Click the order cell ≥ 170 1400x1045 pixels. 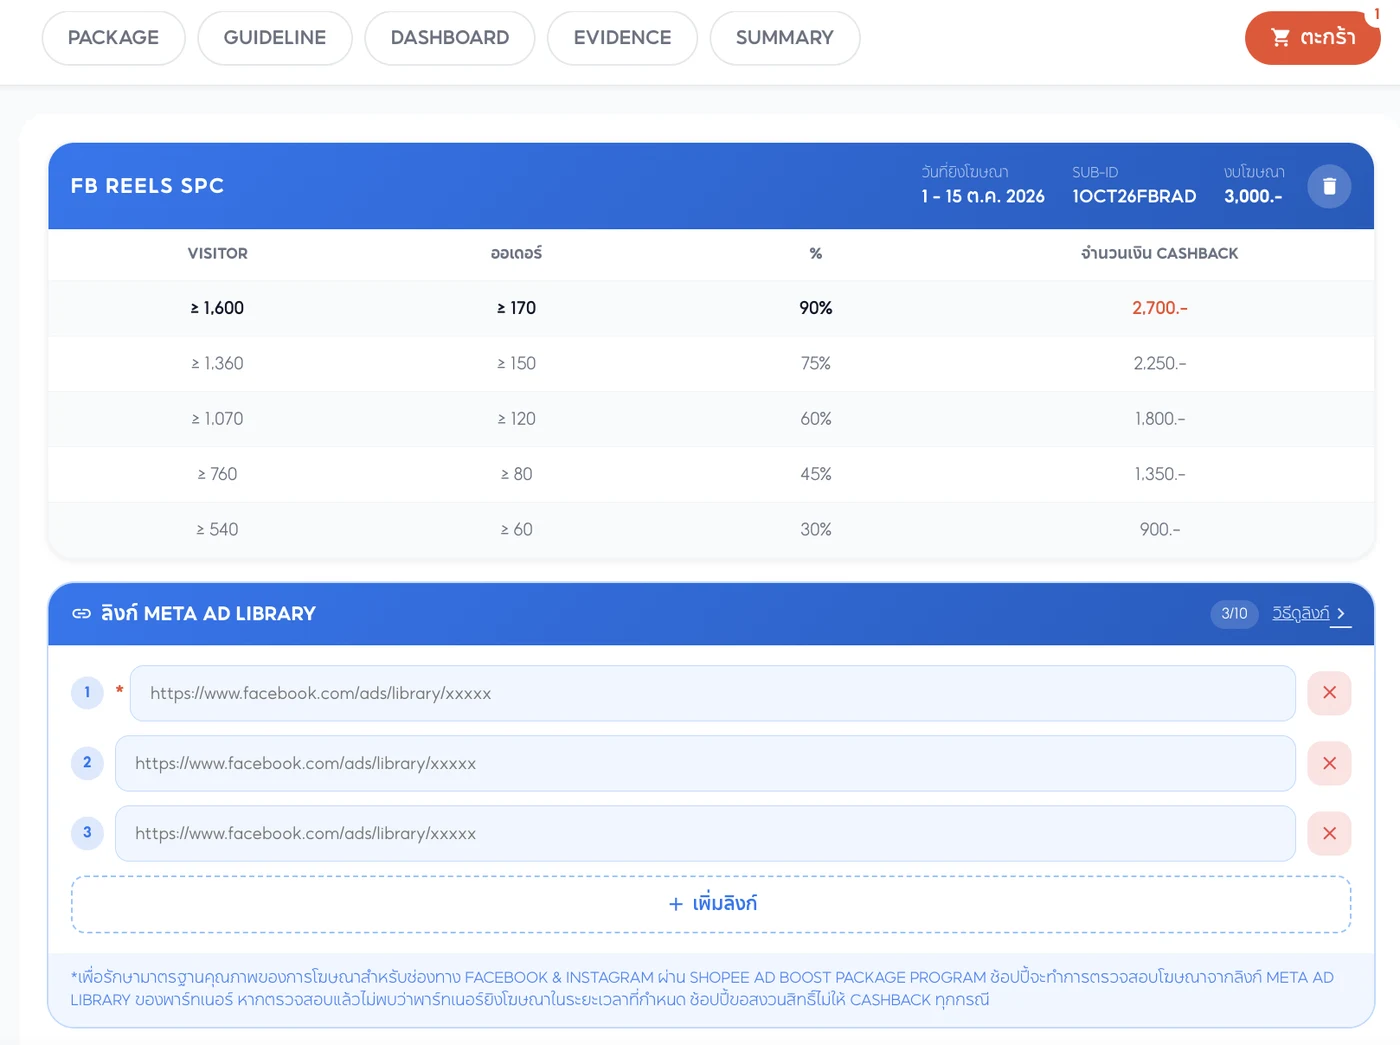[516, 308]
